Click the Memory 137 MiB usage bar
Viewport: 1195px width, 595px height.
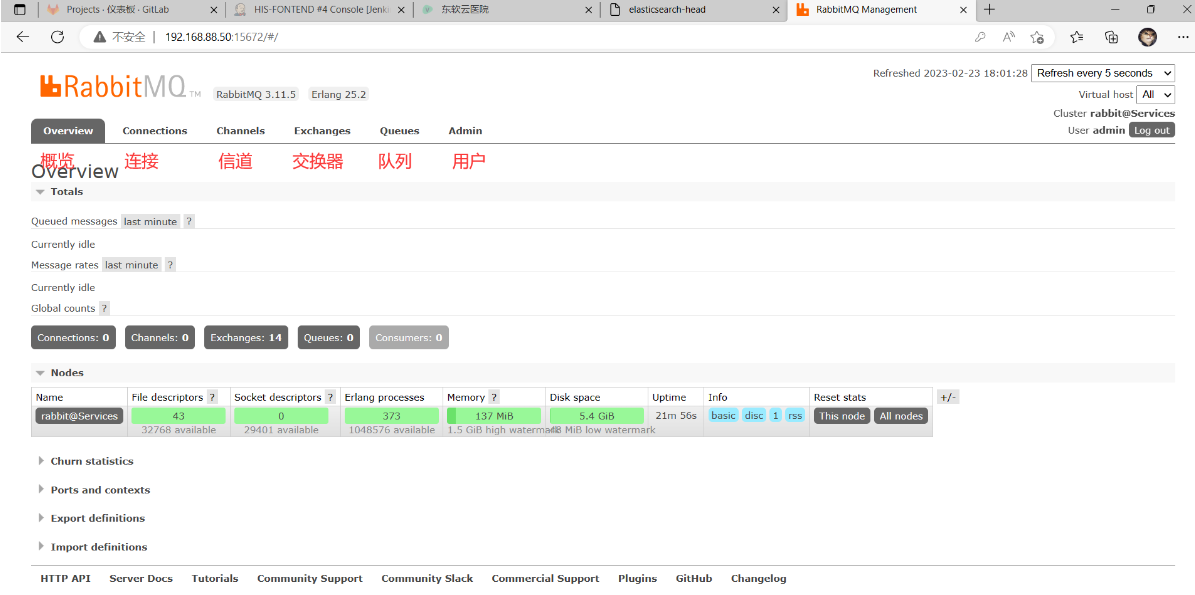click(x=494, y=416)
